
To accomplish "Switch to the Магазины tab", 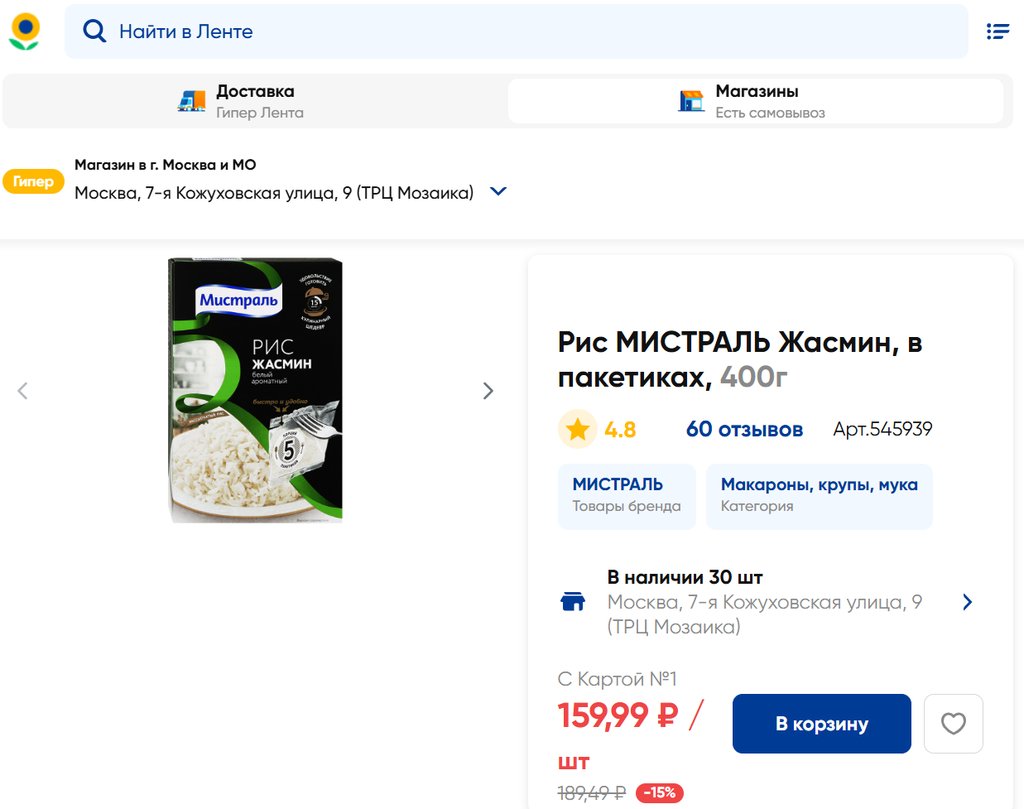I will tap(755, 101).
